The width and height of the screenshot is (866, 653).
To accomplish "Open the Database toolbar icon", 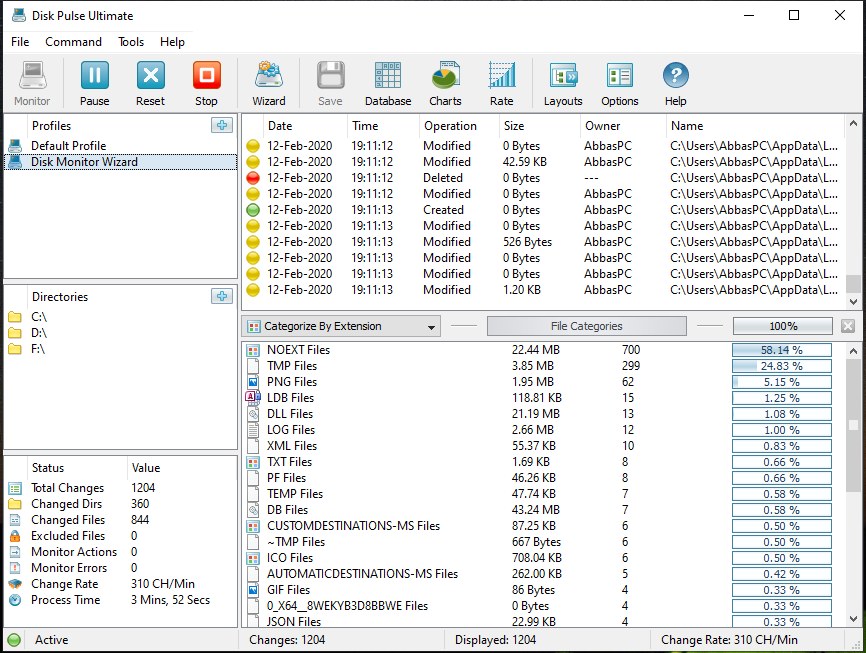I will [388, 76].
